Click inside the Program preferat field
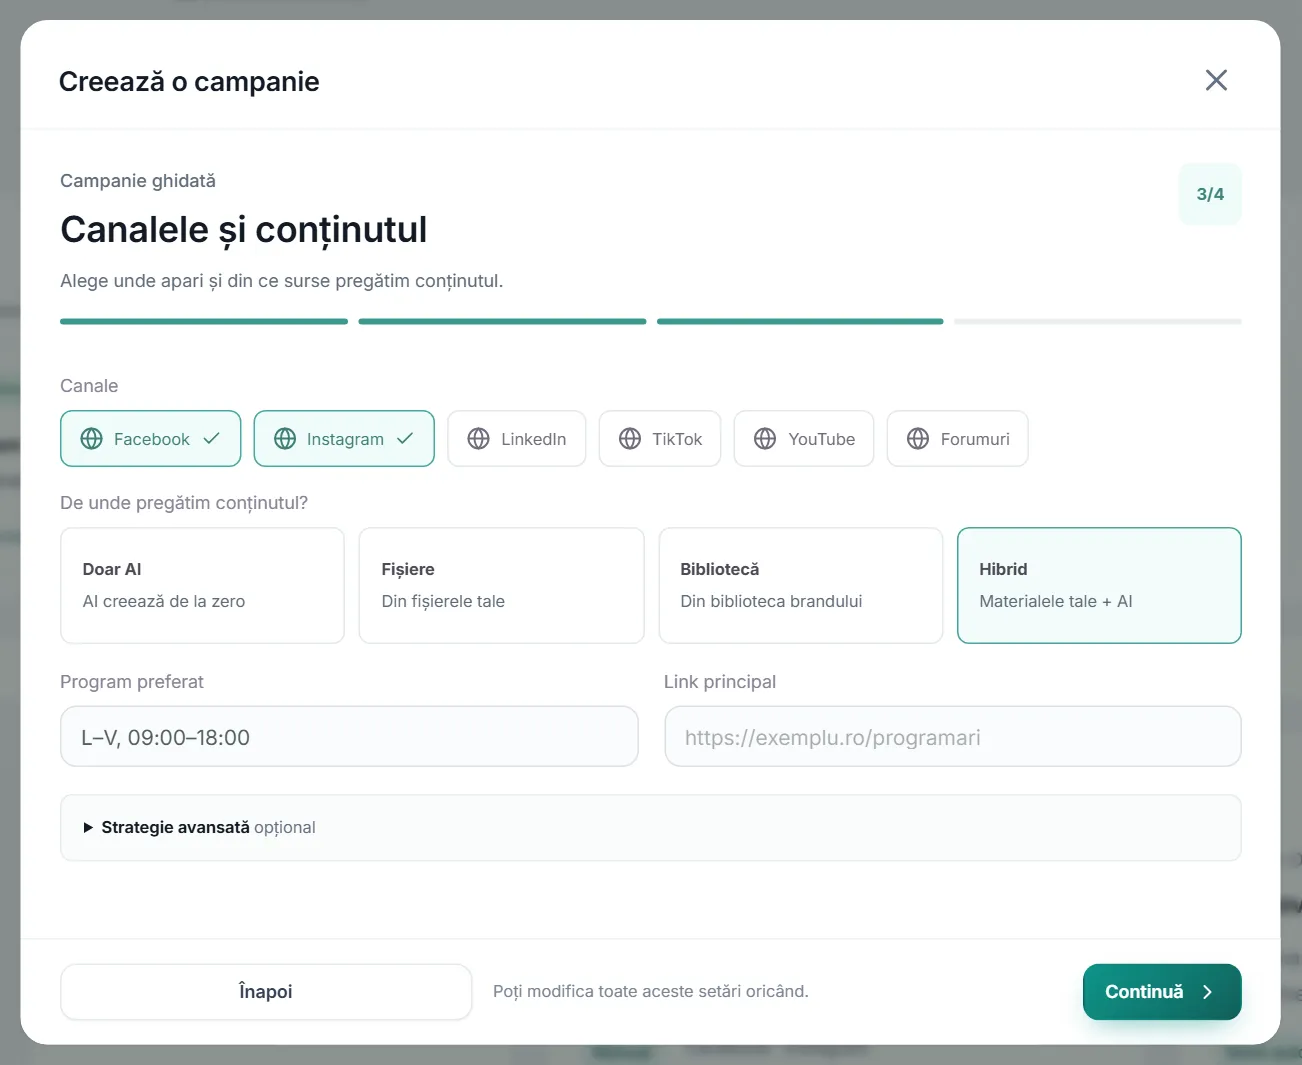1302x1065 pixels. click(x=349, y=737)
